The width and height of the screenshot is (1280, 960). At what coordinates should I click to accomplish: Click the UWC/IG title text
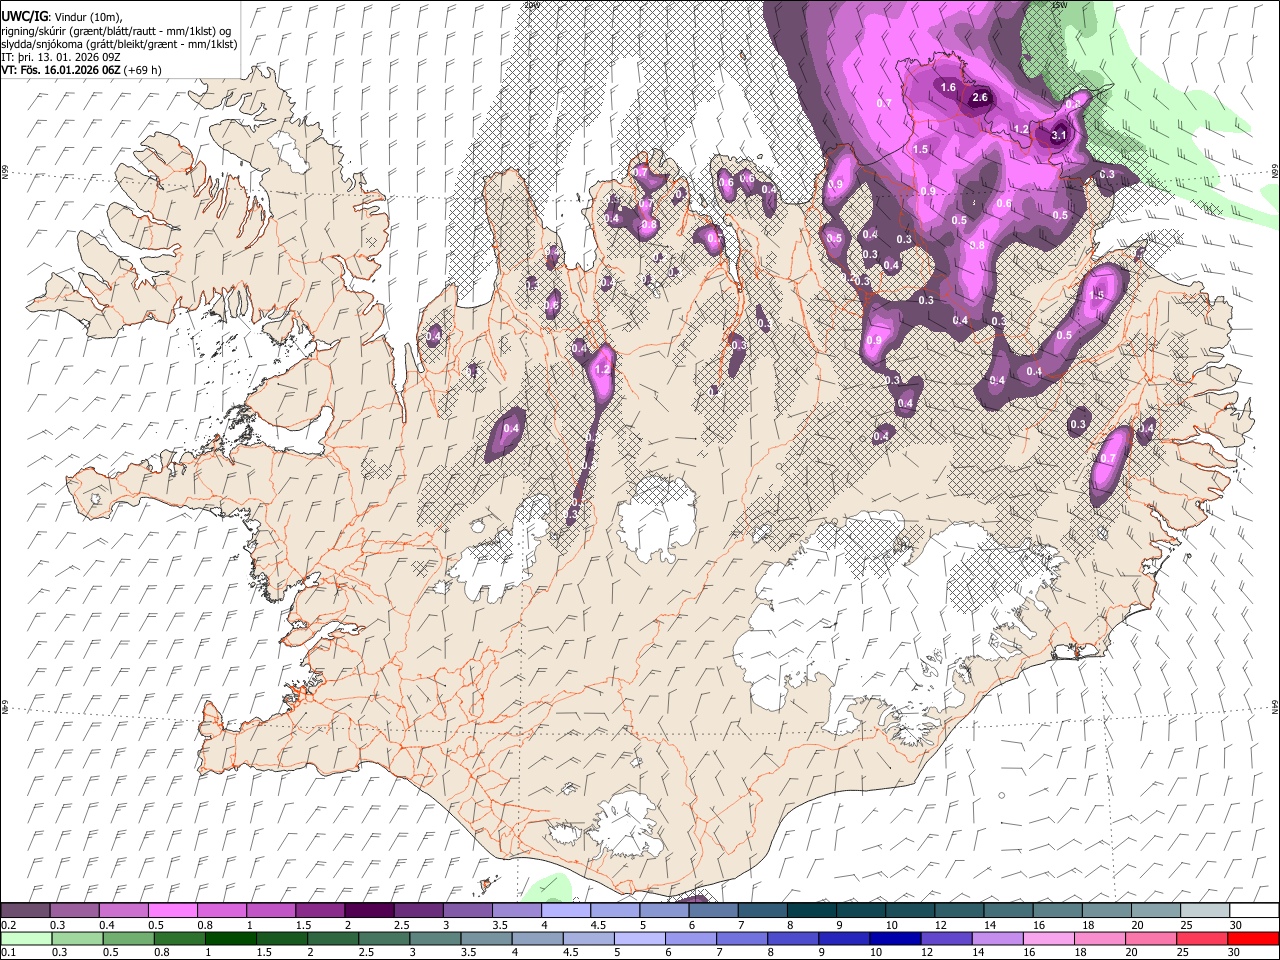(24, 16)
